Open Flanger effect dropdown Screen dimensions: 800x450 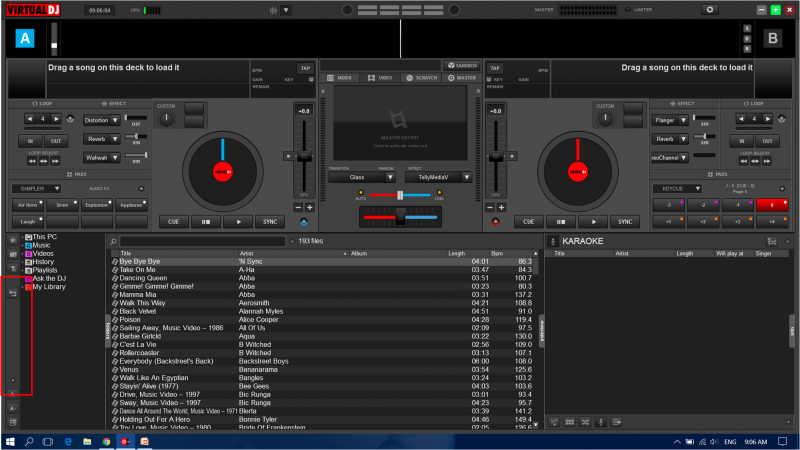click(683, 120)
